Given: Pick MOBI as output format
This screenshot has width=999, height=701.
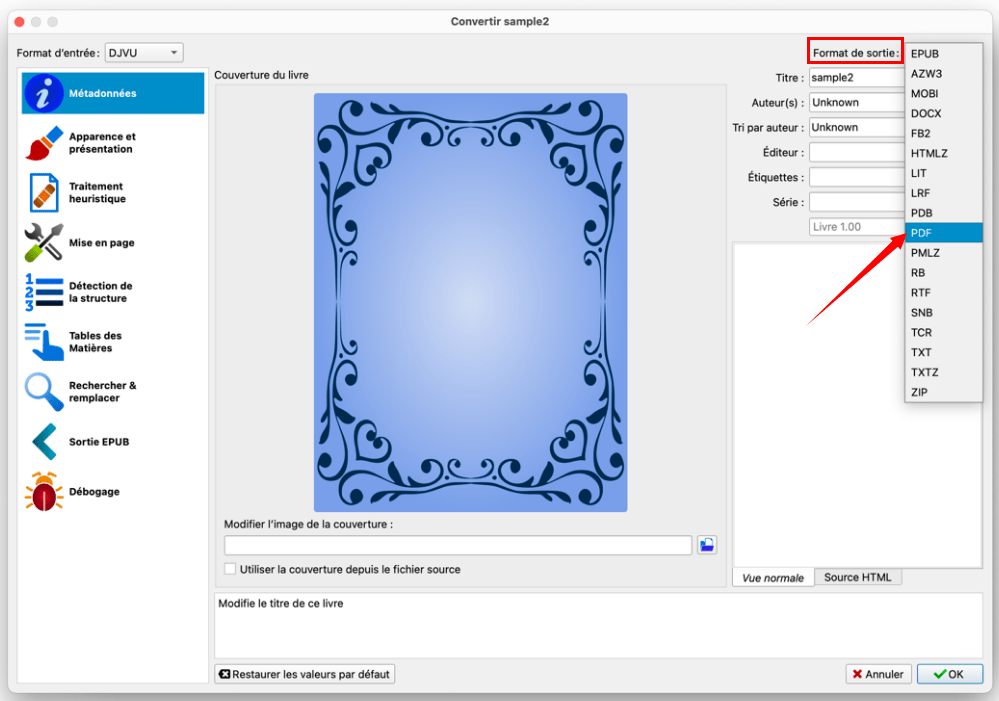Looking at the screenshot, I should pyautogui.click(x=943, y=94).
